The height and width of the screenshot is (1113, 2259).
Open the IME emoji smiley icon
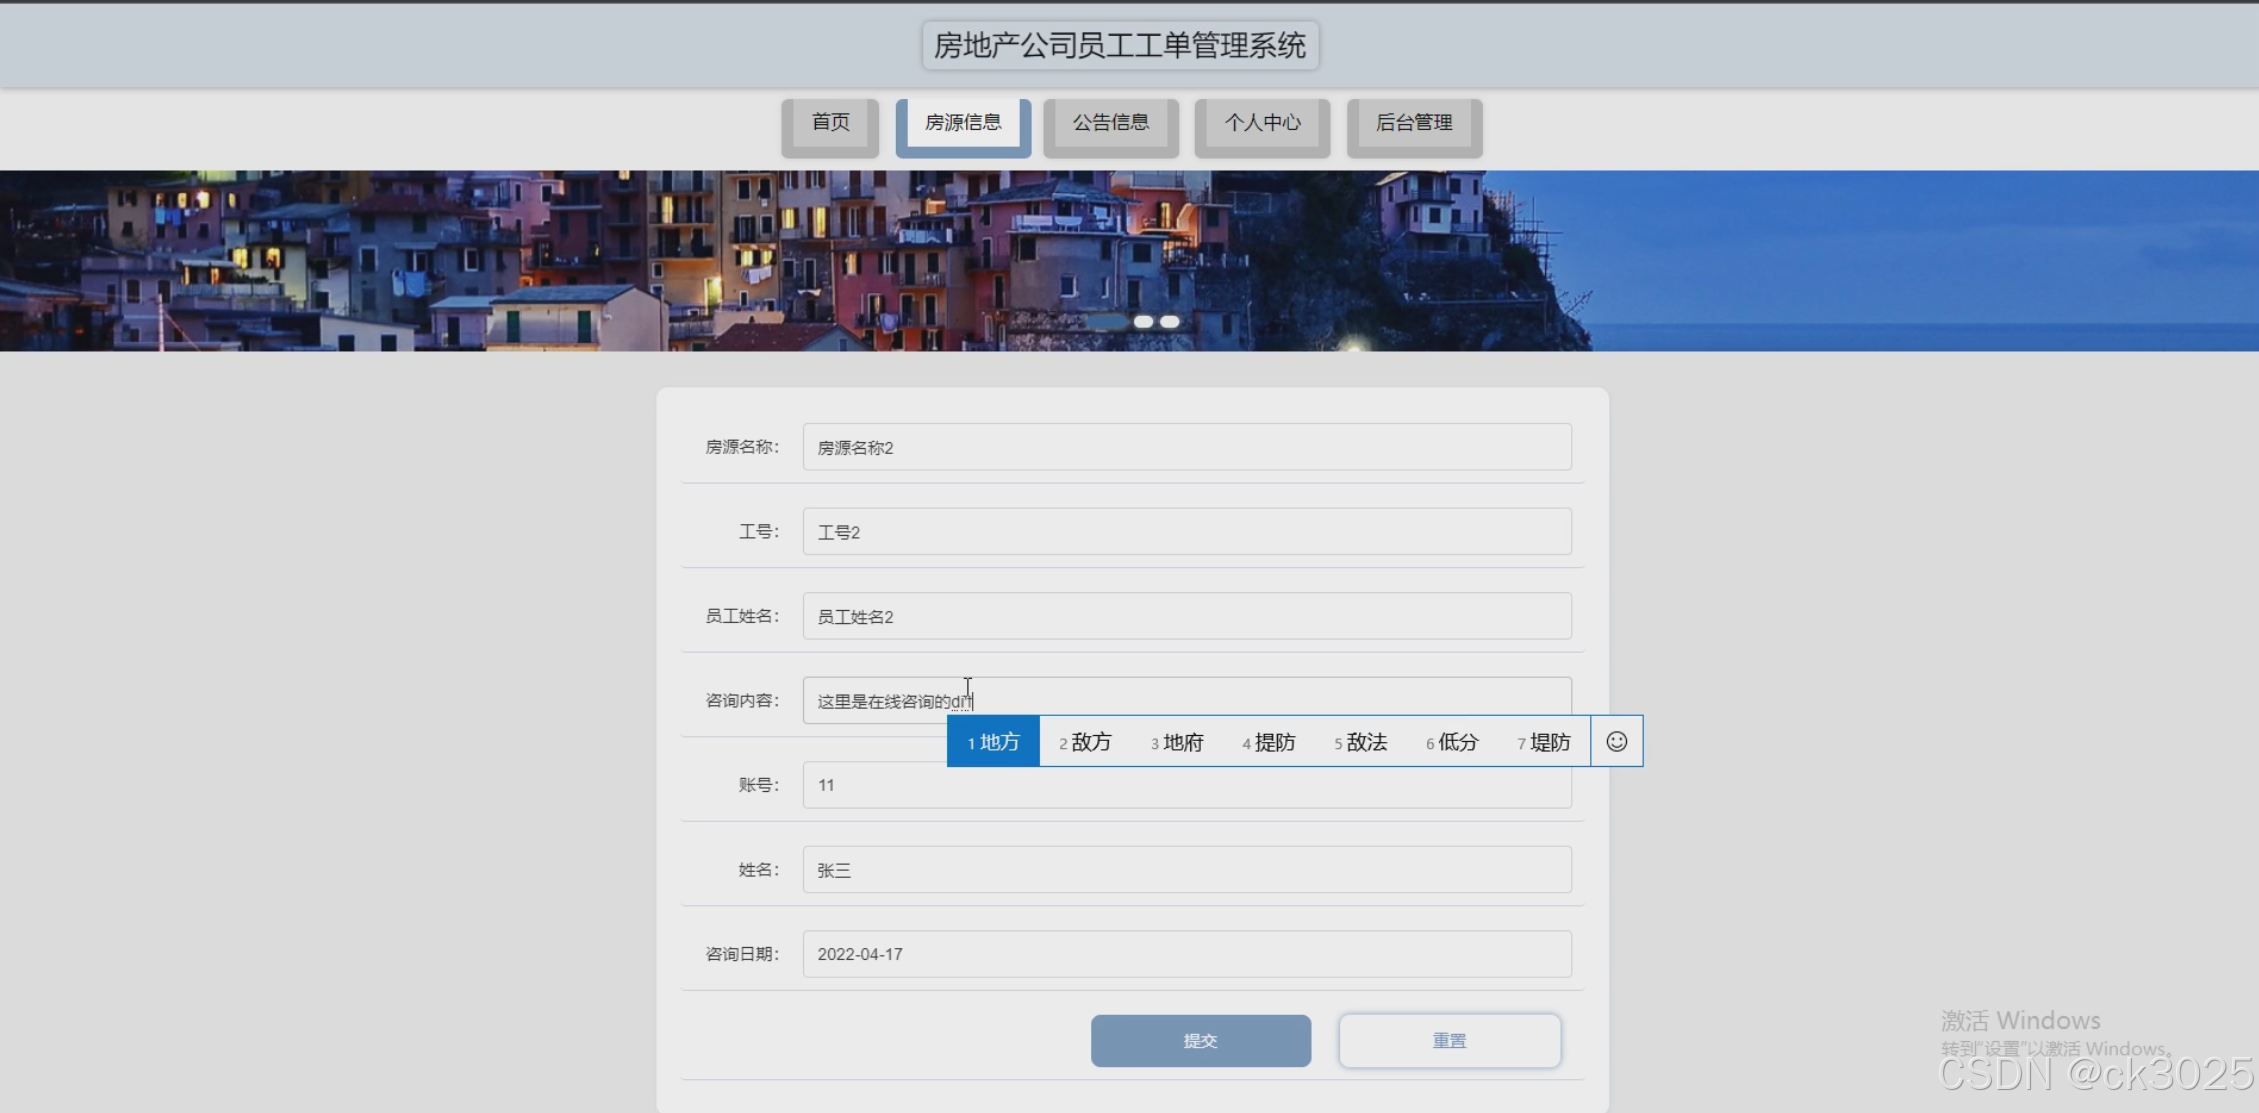tap(1616, 741)
